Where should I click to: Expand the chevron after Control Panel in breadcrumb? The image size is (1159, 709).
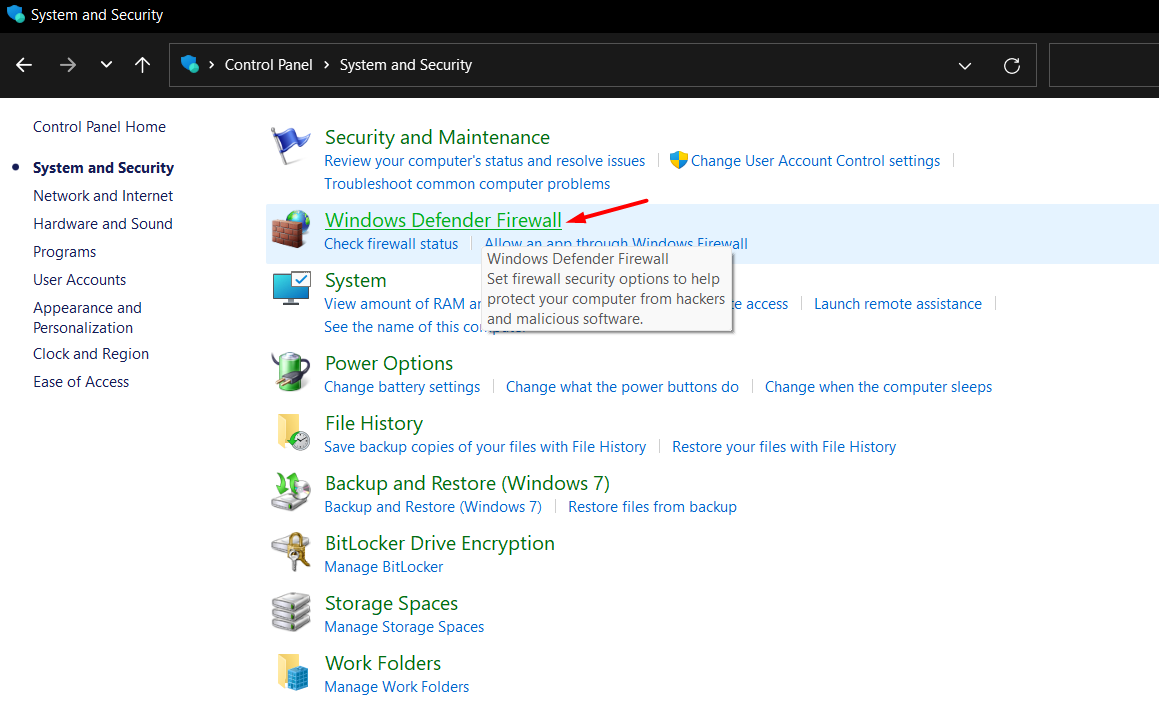(326, 65)
